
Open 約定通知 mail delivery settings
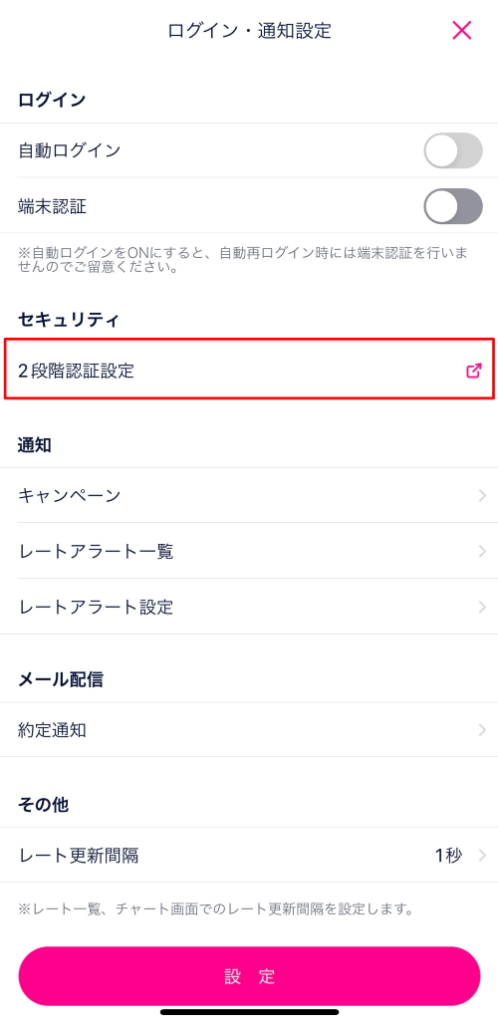(249, 730)
